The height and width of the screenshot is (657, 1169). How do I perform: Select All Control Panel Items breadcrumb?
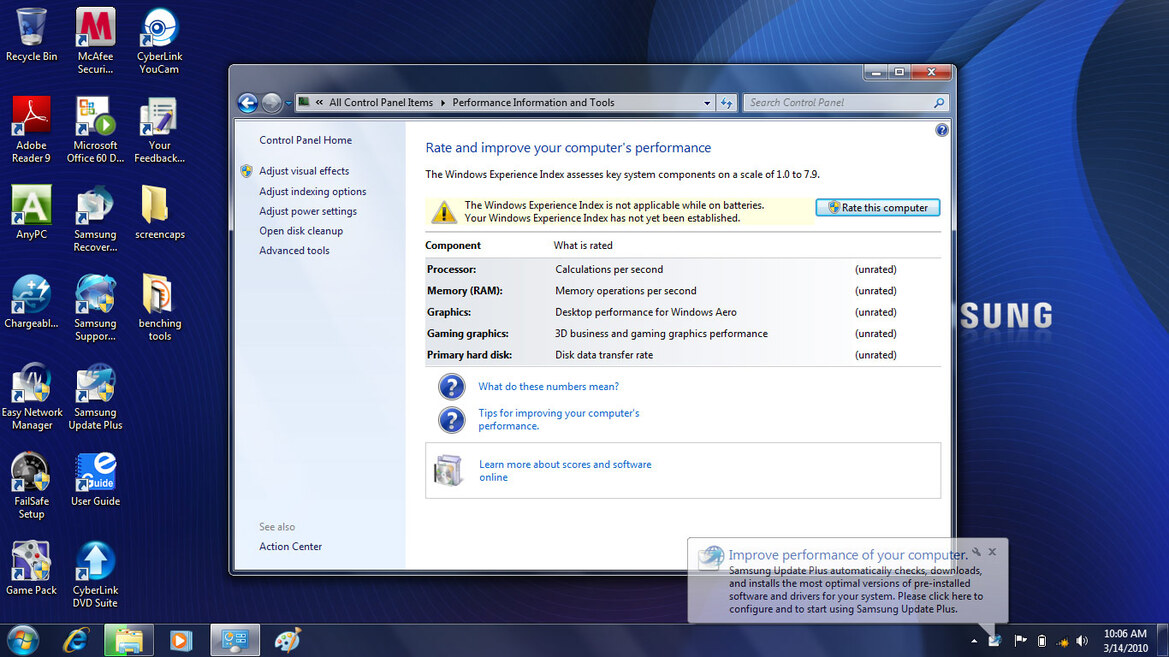click(x=381, y=103)
